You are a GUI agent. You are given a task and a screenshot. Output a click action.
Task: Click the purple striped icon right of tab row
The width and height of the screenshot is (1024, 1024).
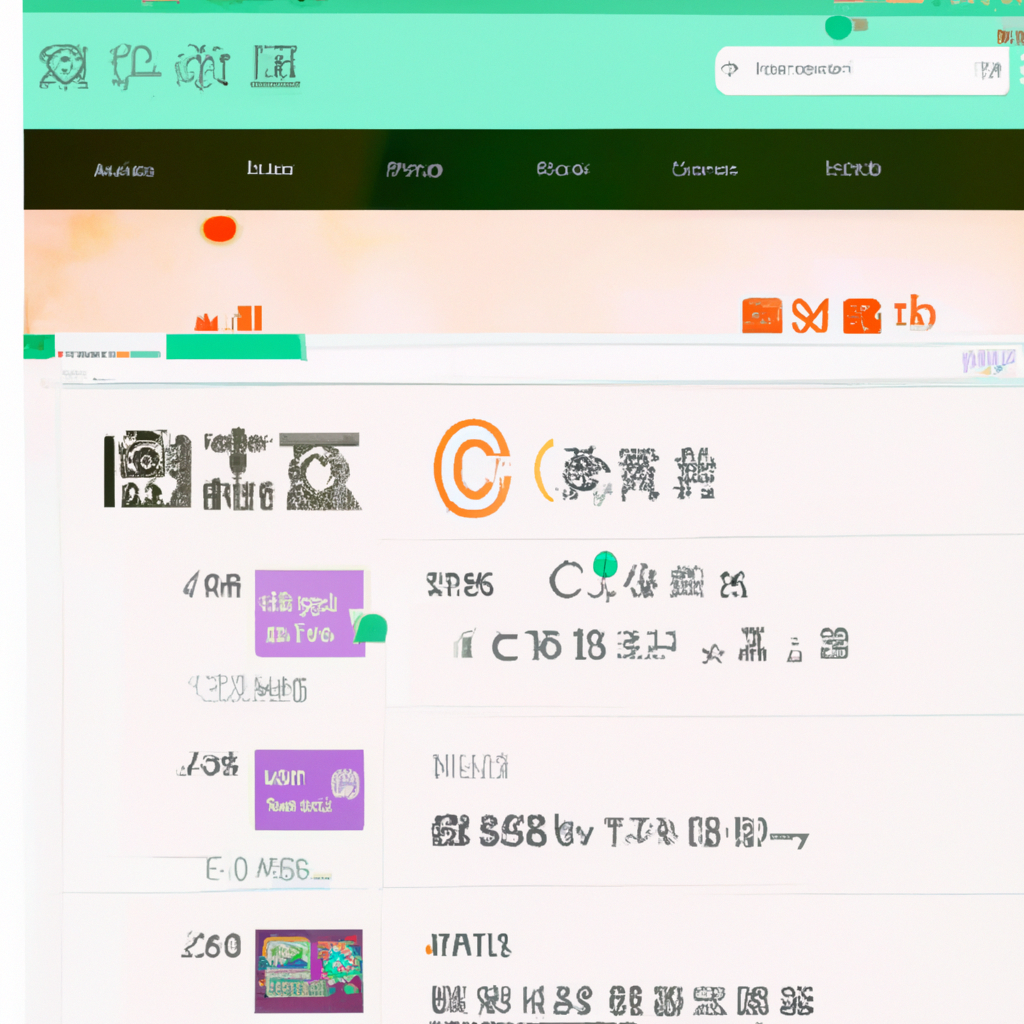[x=988, y=361]
